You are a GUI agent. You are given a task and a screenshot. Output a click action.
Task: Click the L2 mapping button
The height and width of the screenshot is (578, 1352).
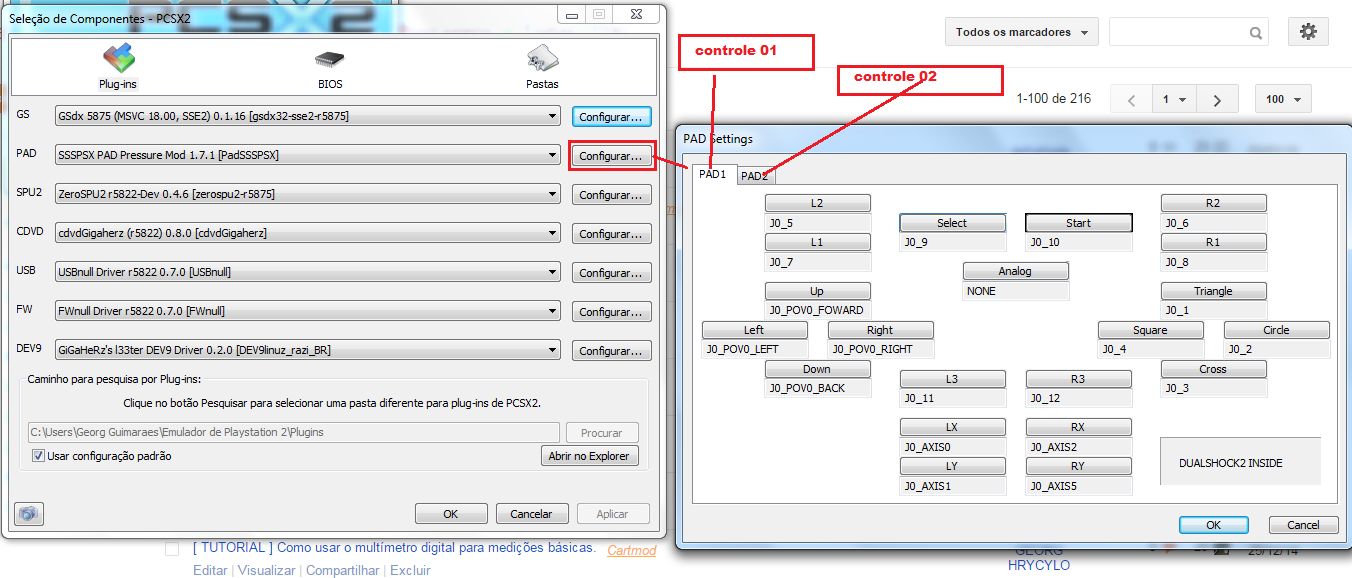(x=818, y=203)
